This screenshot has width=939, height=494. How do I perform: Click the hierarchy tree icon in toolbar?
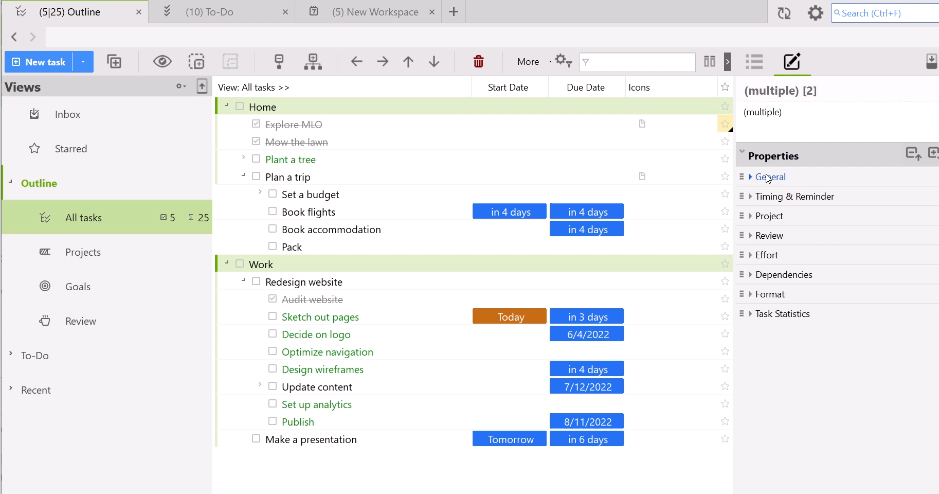313,61
